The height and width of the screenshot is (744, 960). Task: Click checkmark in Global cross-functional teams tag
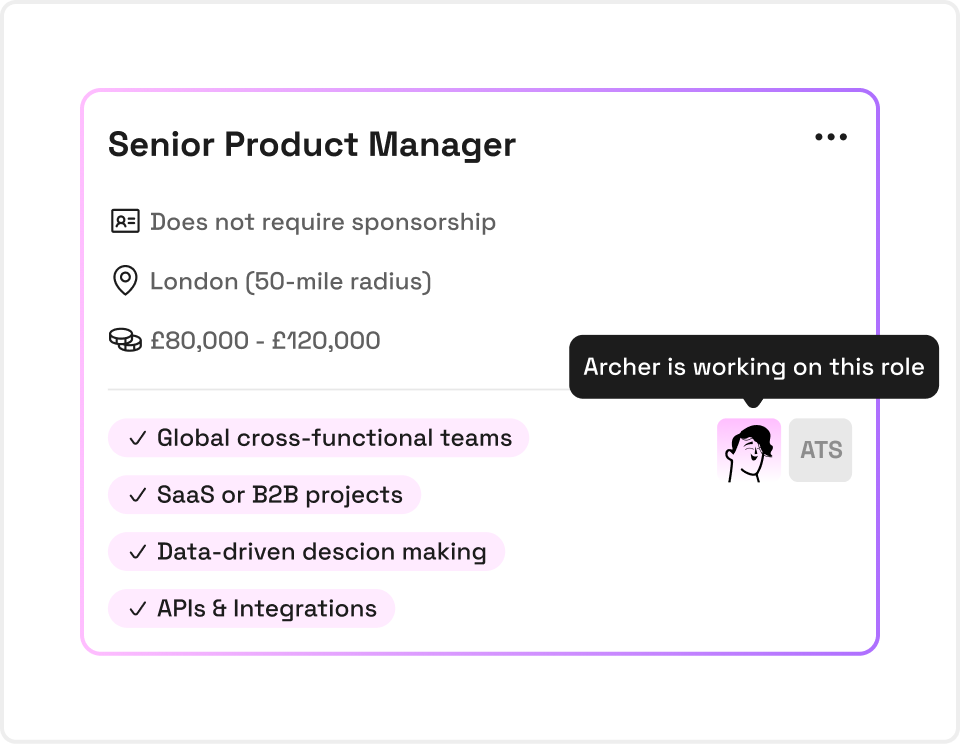click(138, 438)
